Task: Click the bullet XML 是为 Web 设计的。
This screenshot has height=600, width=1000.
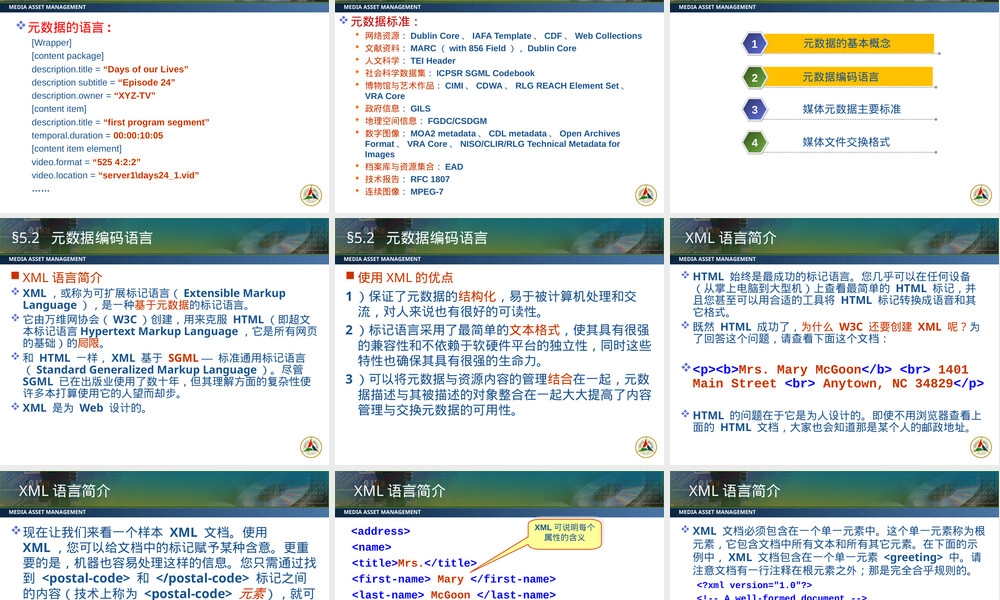Action: (x=84, y=407)
